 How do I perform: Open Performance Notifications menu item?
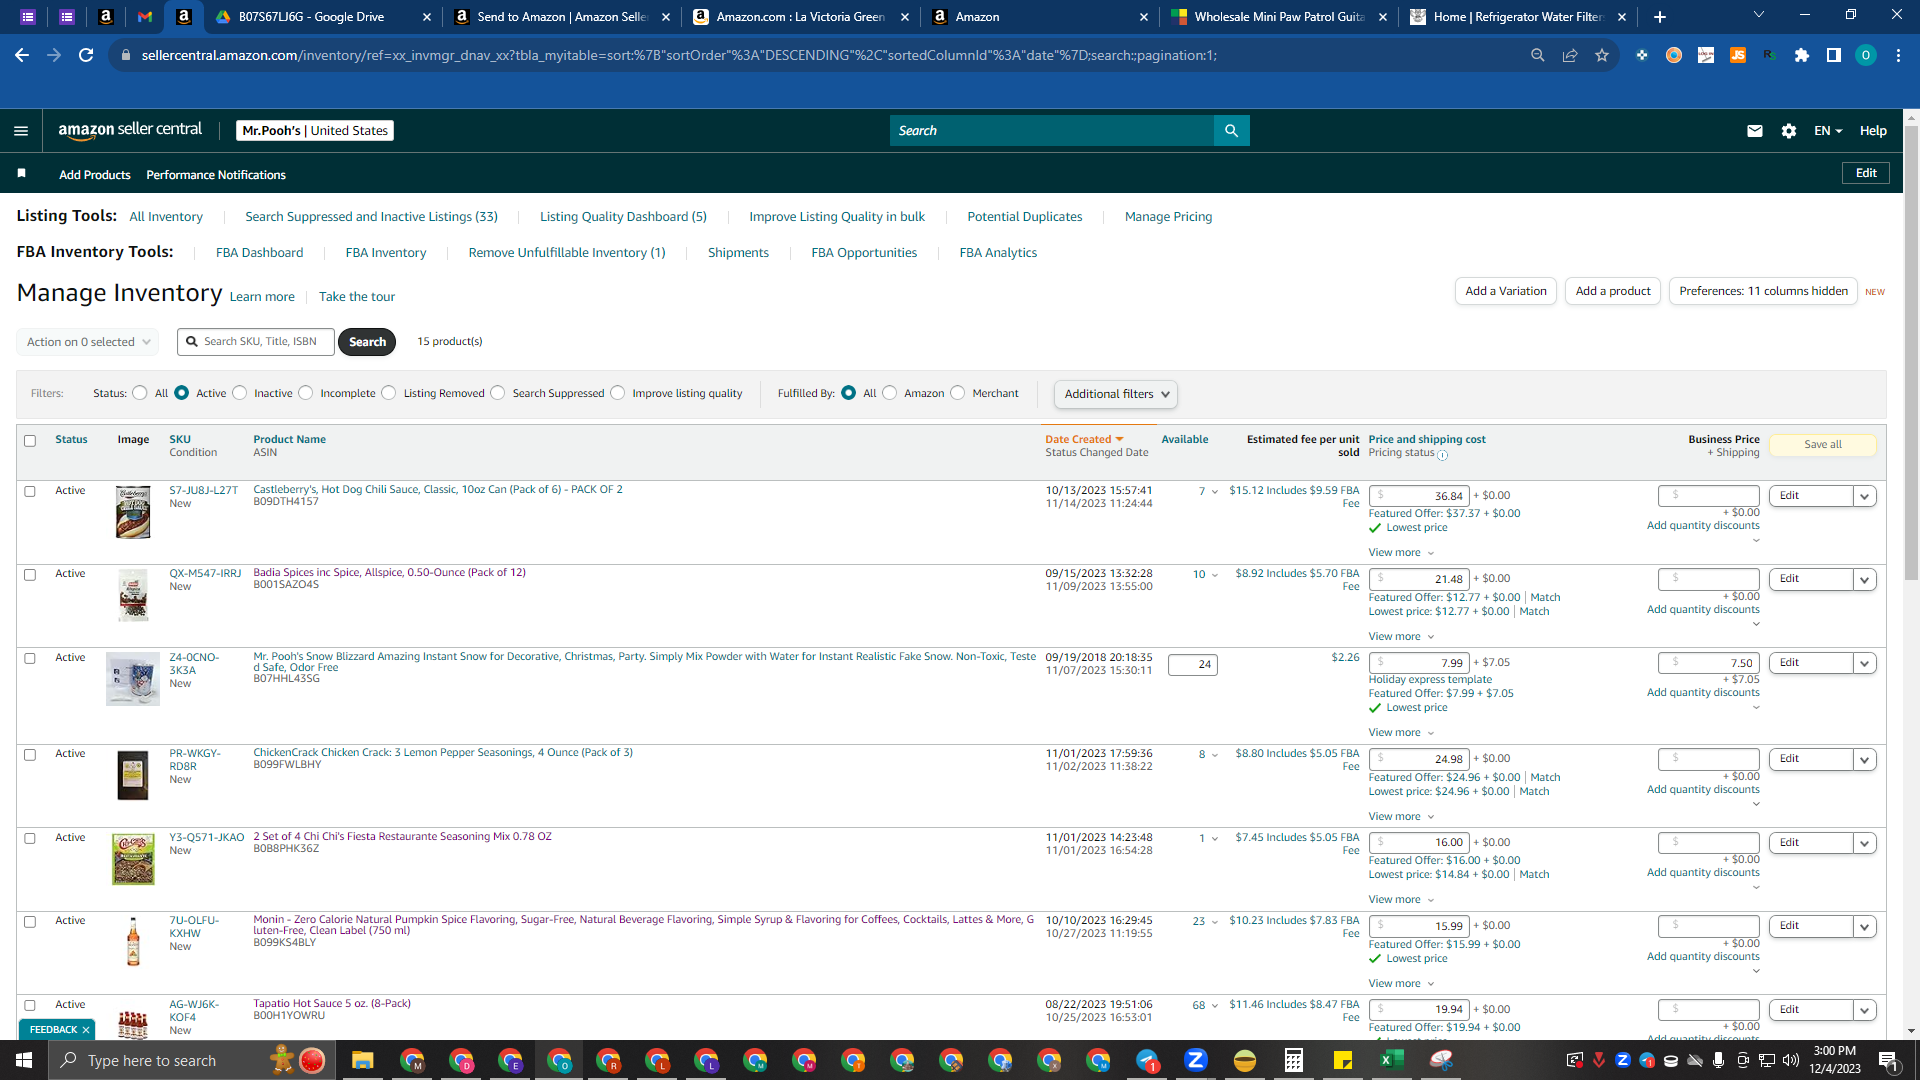point(216,175)
